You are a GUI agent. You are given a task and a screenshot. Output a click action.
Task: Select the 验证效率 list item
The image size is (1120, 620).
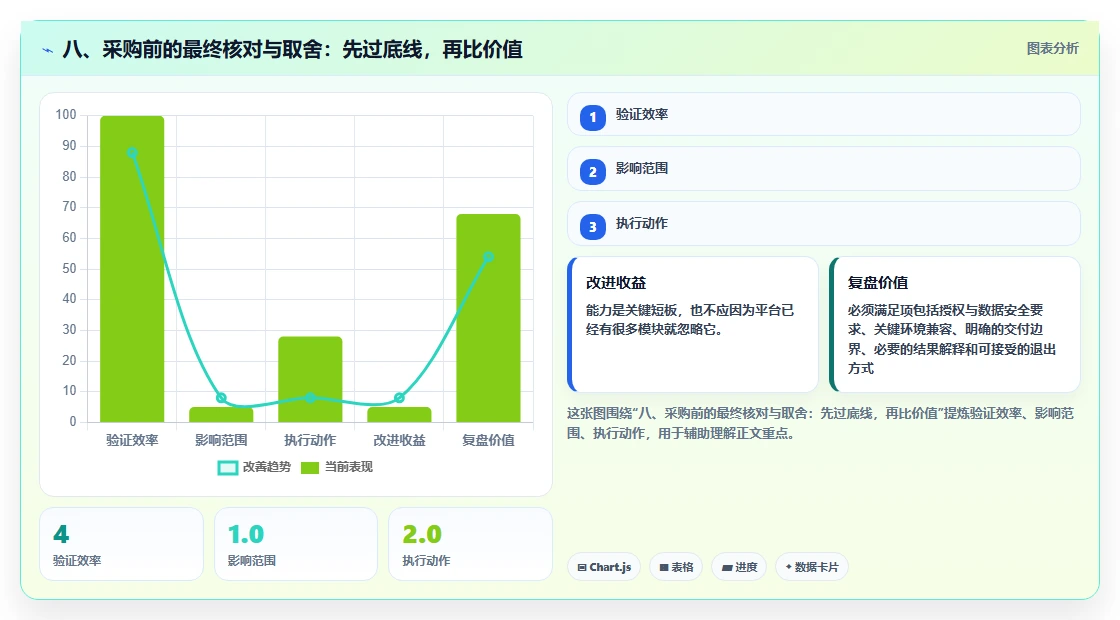click(x=824, y=114)
